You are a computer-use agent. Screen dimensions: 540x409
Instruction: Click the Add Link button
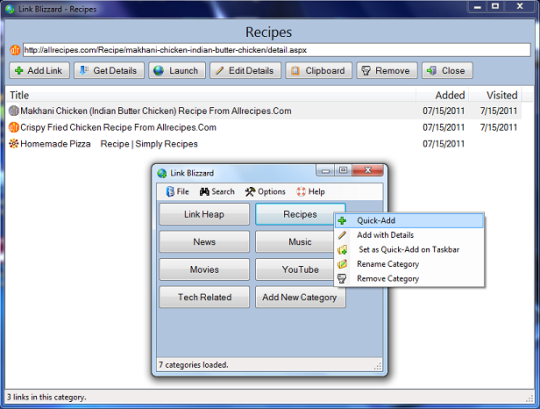click(x=39, y=71)
